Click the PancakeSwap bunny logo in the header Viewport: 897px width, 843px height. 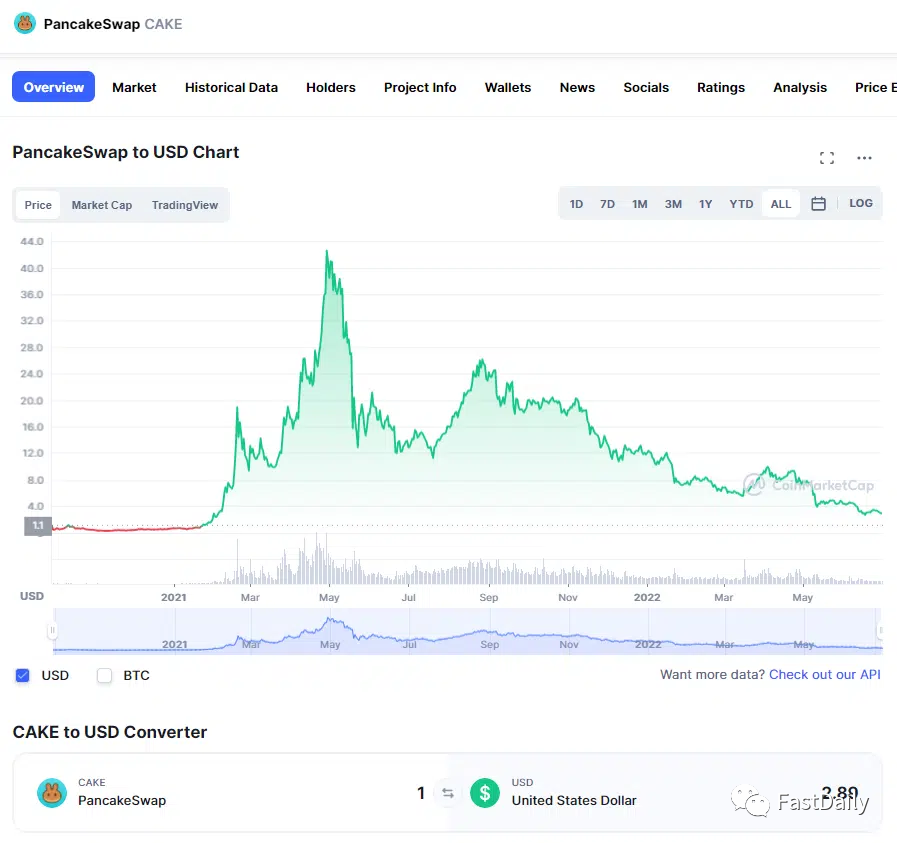25,23
